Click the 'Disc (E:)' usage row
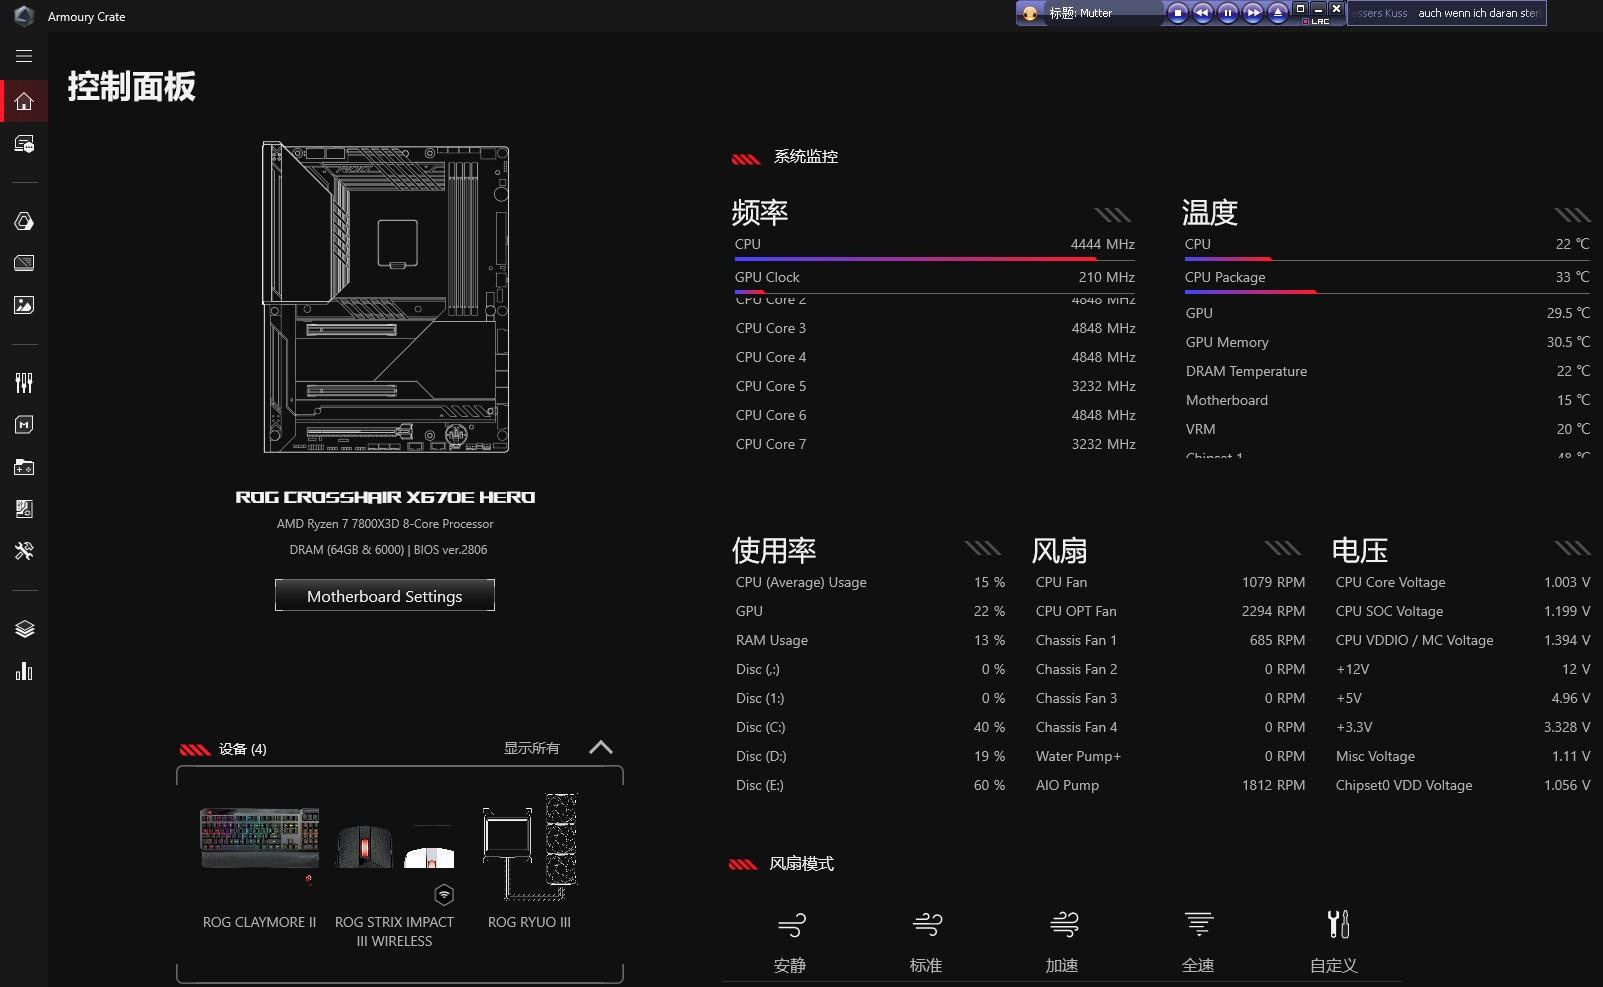Screen dimensions: 1603x987 (870, 785)
